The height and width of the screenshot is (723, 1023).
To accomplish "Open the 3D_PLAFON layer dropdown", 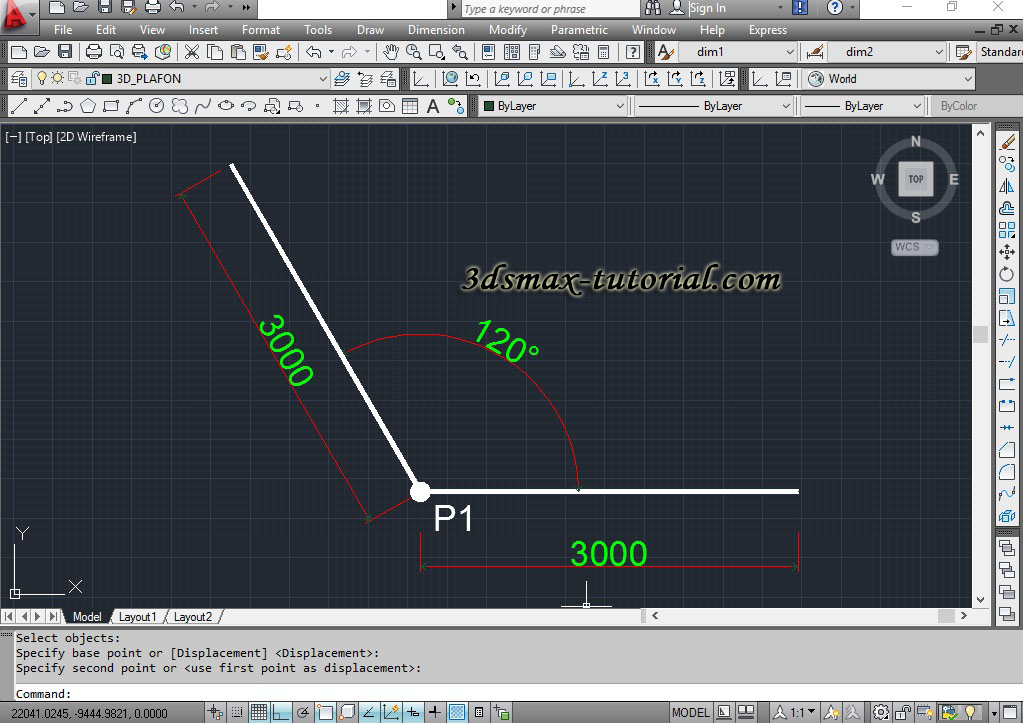I will tap(323, 79).
